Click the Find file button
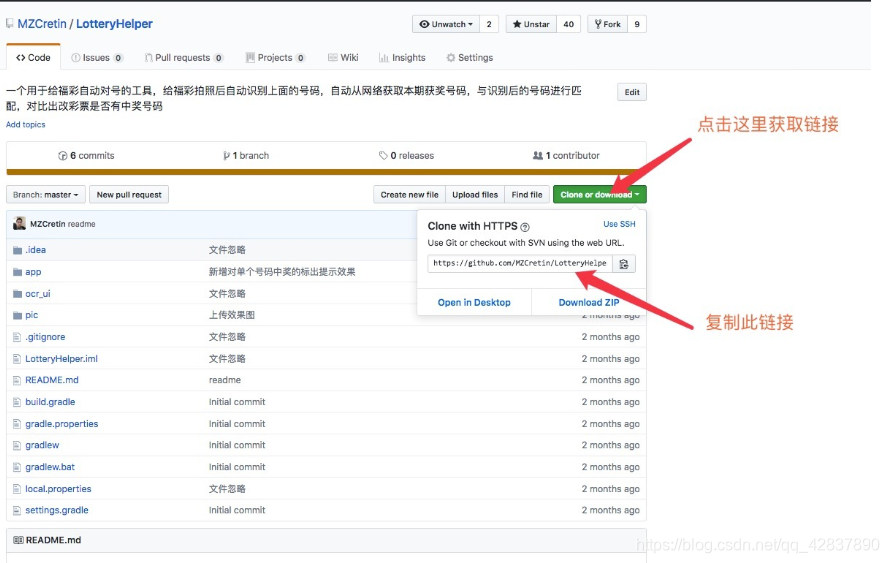This screenshot has width=889, height=563. coord(527,195)
